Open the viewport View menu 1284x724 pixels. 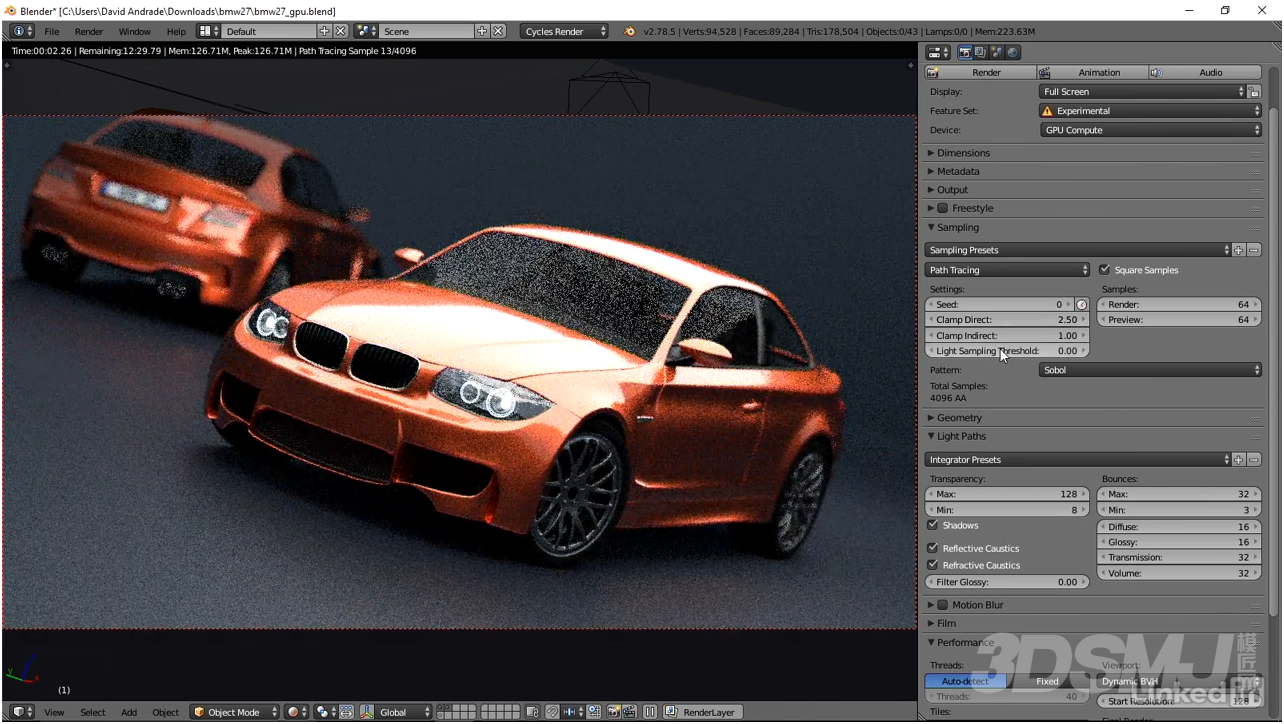[x=54, y=712]
